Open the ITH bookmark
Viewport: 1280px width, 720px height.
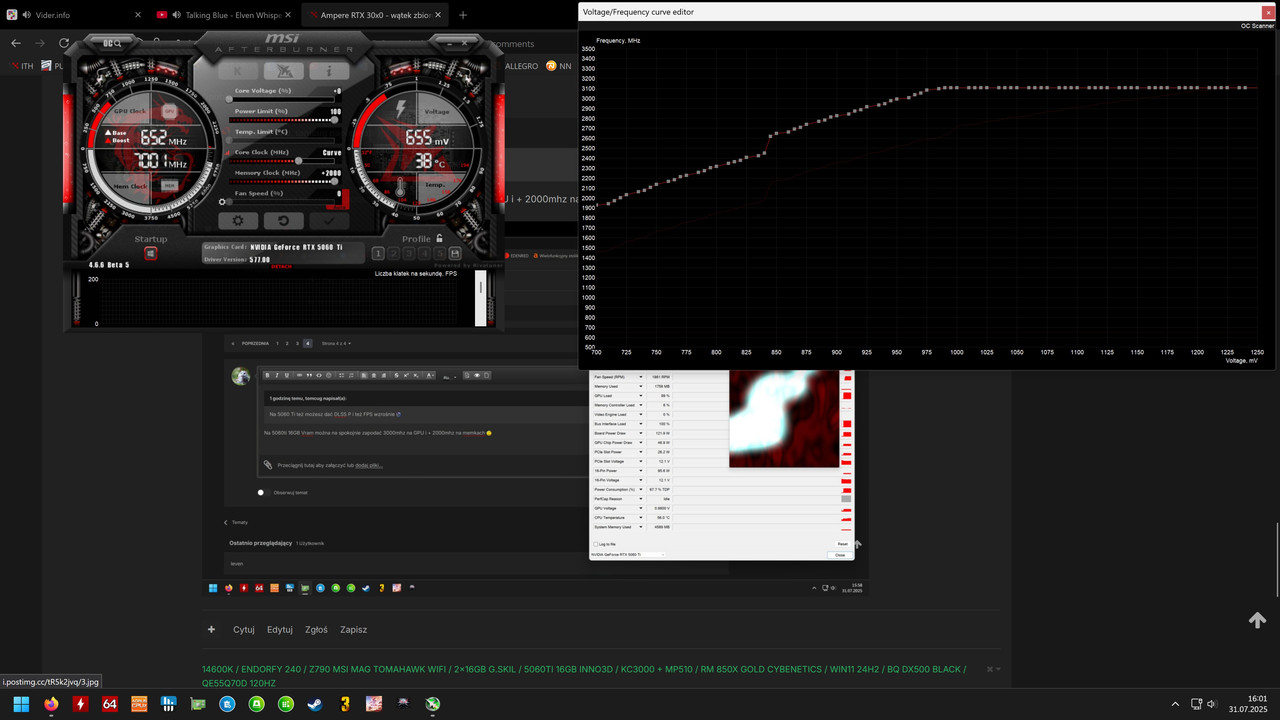(22, 66)
